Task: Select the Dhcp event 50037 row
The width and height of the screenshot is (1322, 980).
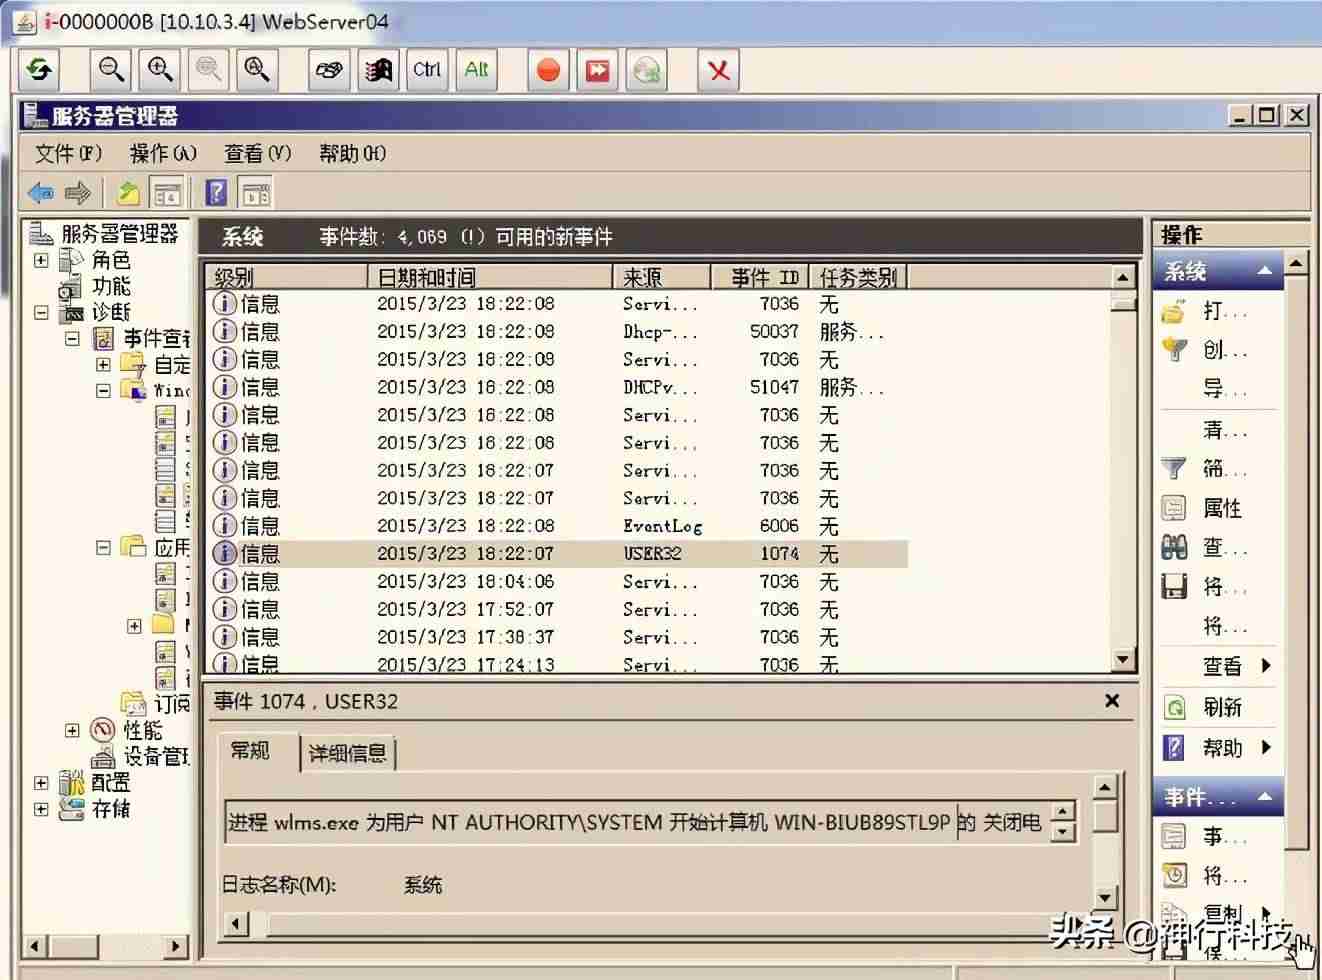Action: 558,331
